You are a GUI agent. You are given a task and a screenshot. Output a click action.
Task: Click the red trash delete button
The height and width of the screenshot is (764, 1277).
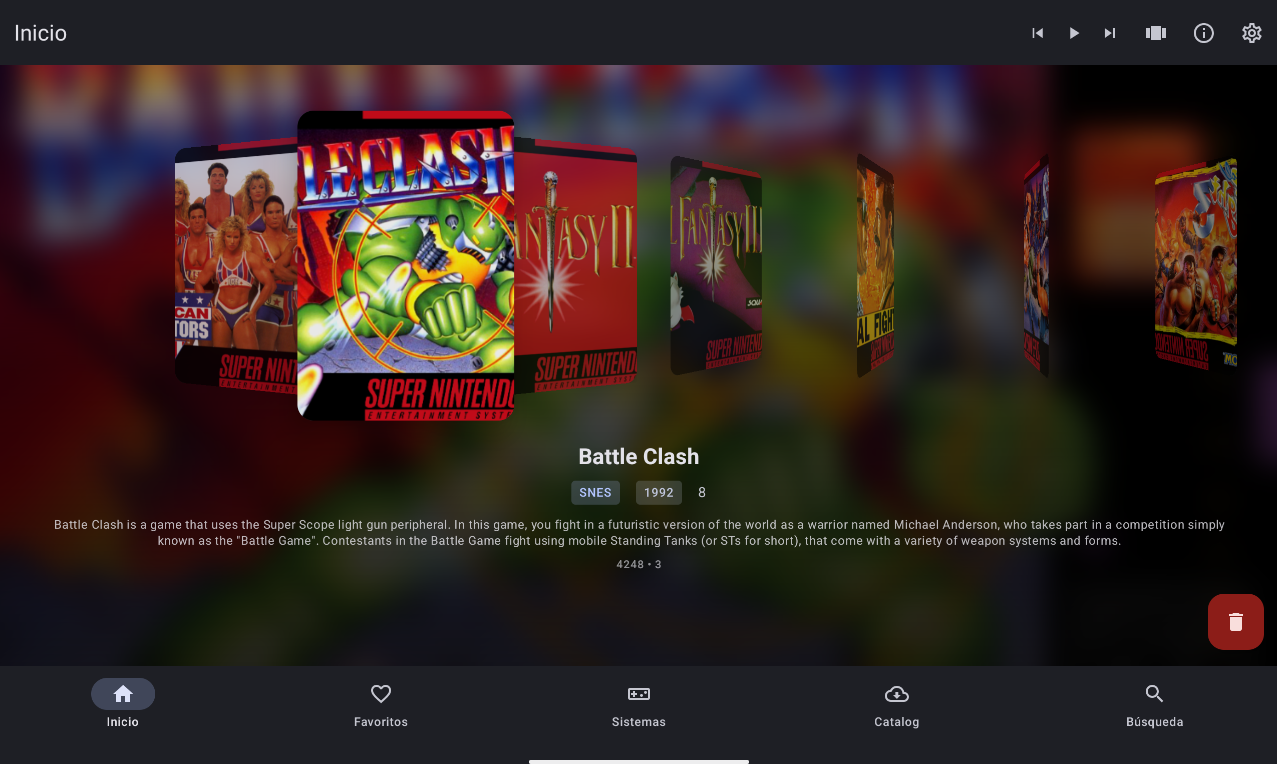(x=1236, y=622)
